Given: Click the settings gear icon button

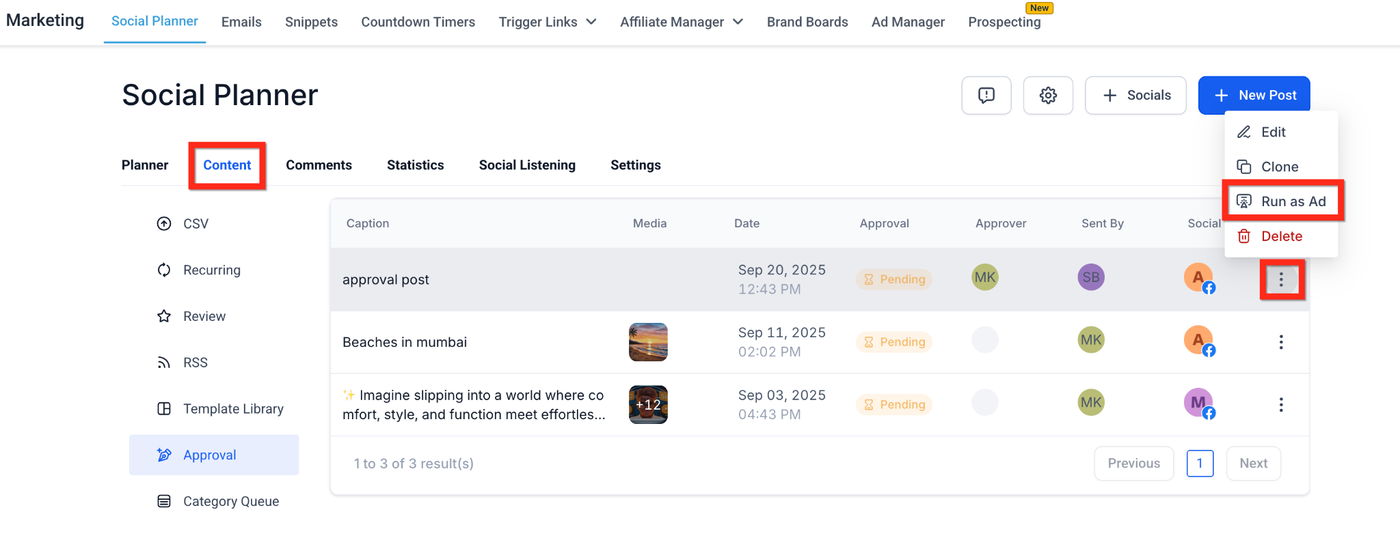Looking at the screenshot, I should click(x=1048, y=95).
